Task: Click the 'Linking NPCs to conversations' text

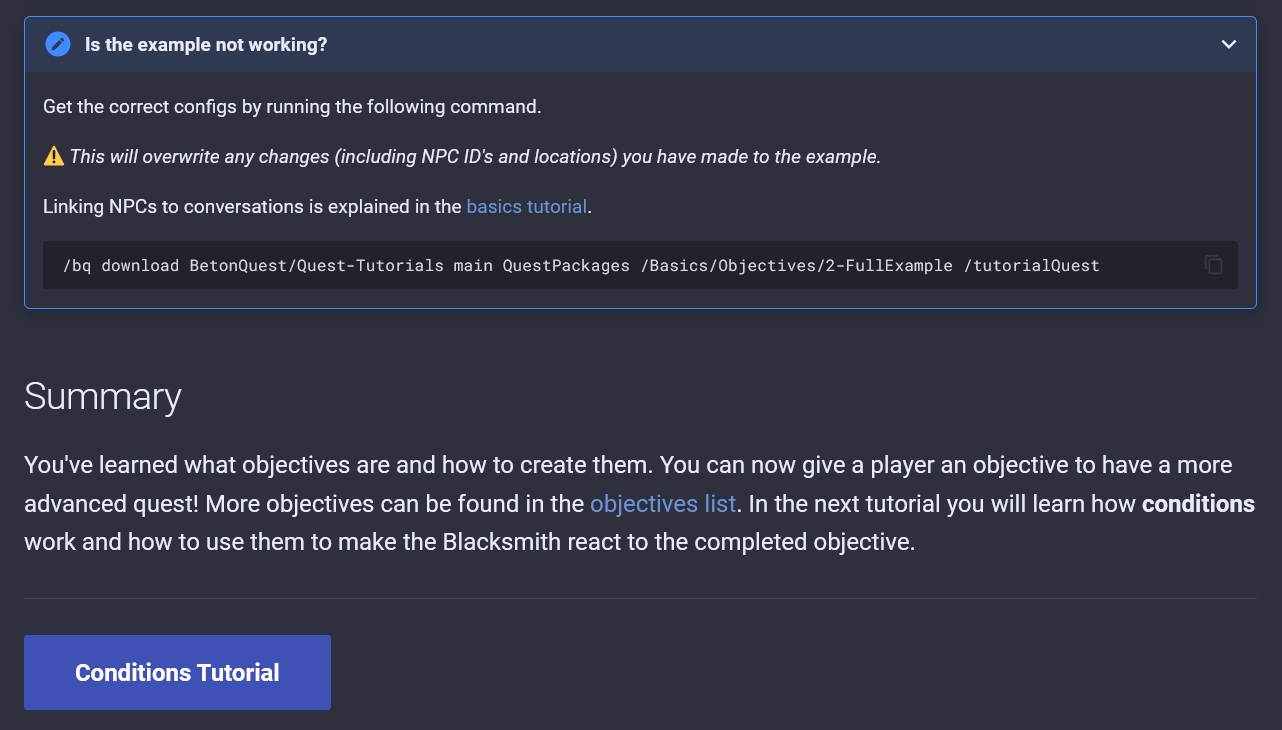Action: pos(253,207)
